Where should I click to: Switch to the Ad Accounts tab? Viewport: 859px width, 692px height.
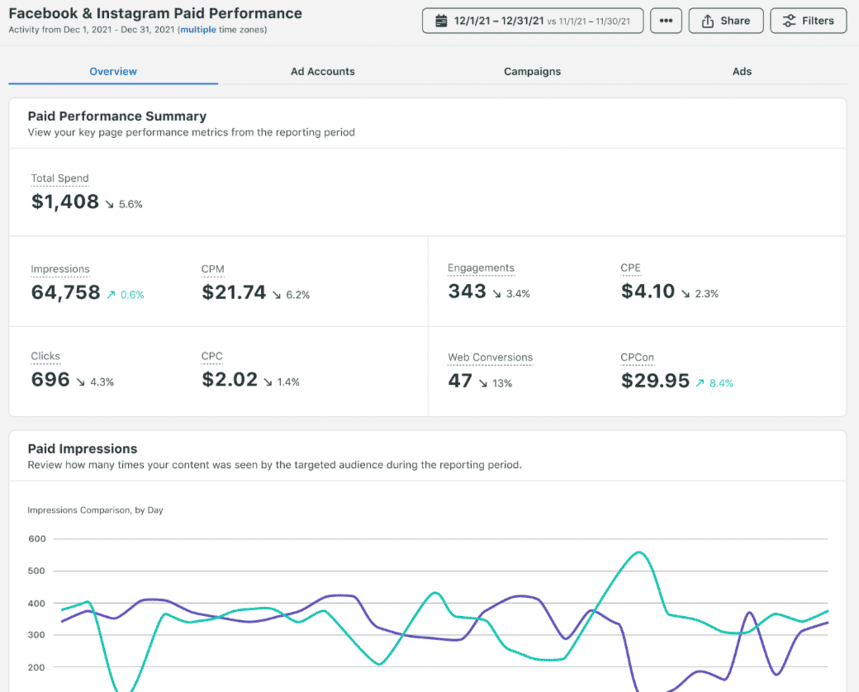tap(322, 71)
